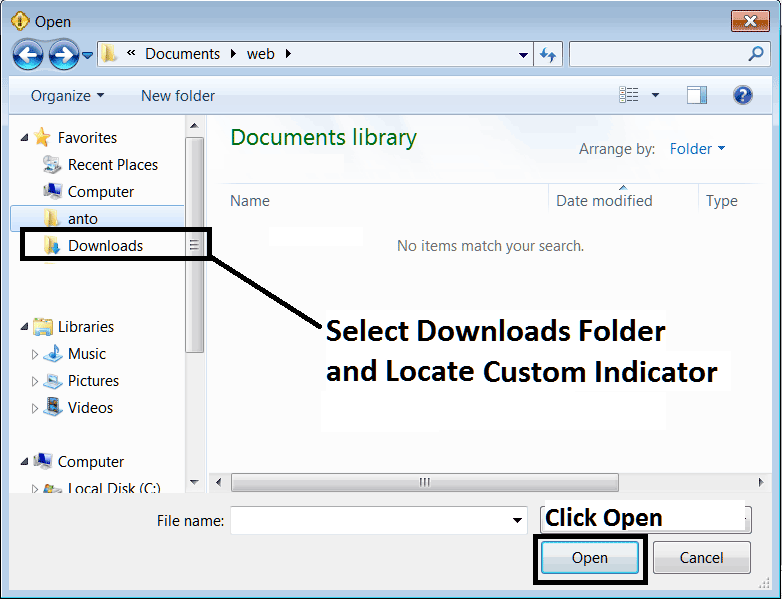Click the refresh button beside address bar

[547, 55]
